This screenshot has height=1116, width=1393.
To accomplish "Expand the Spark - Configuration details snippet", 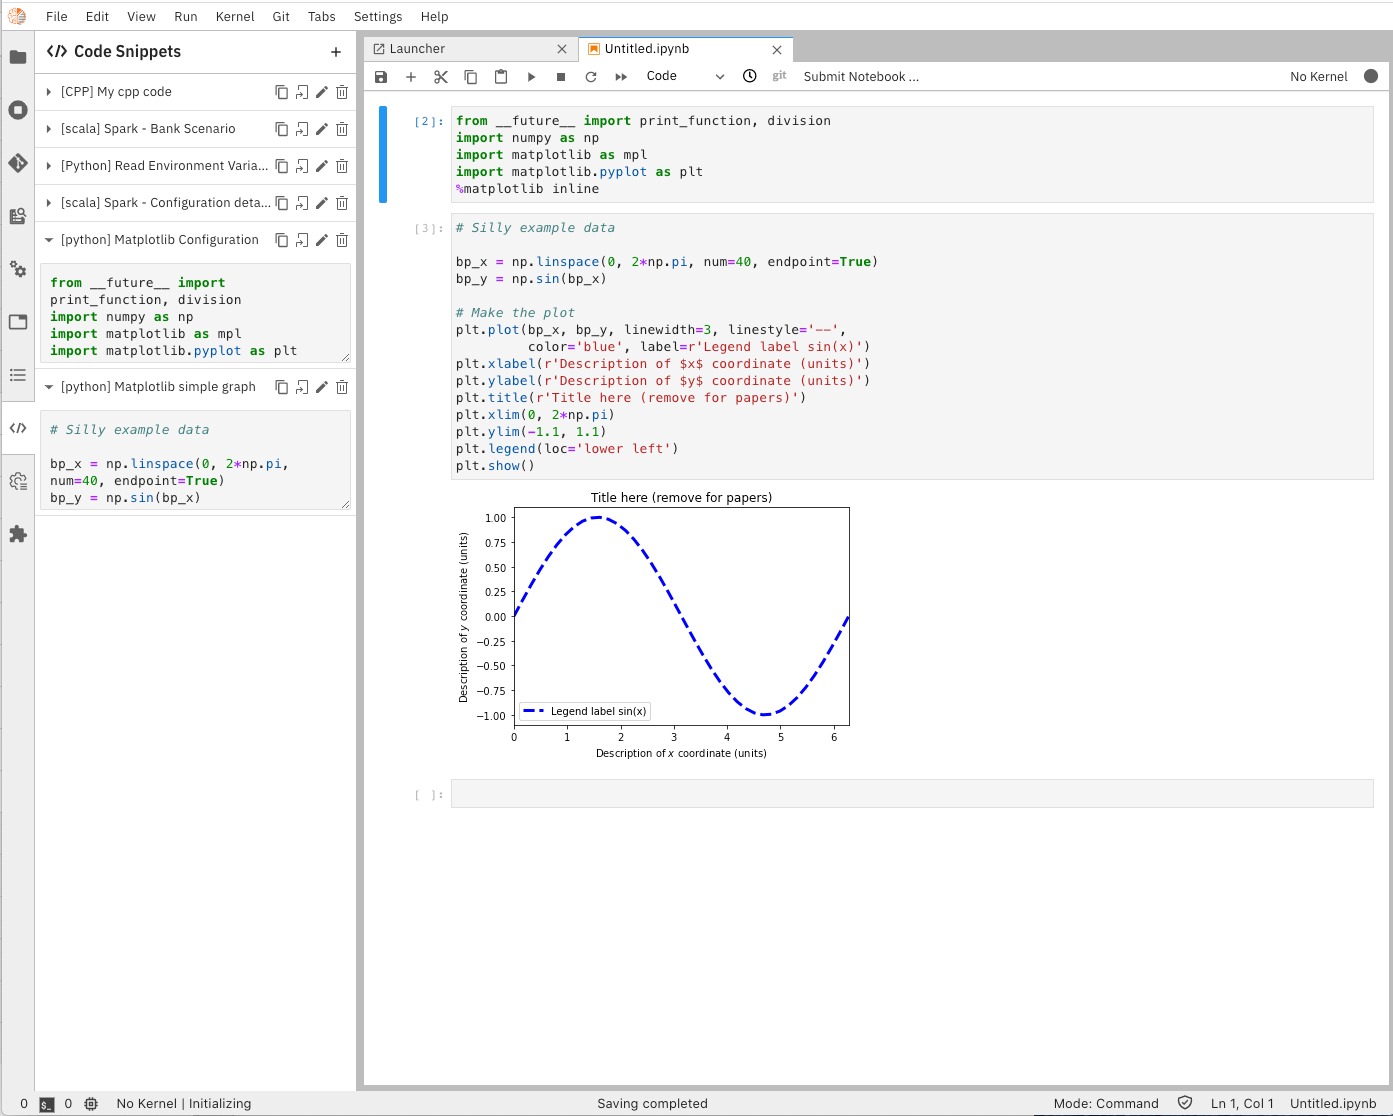I will [x=49, y=203].
